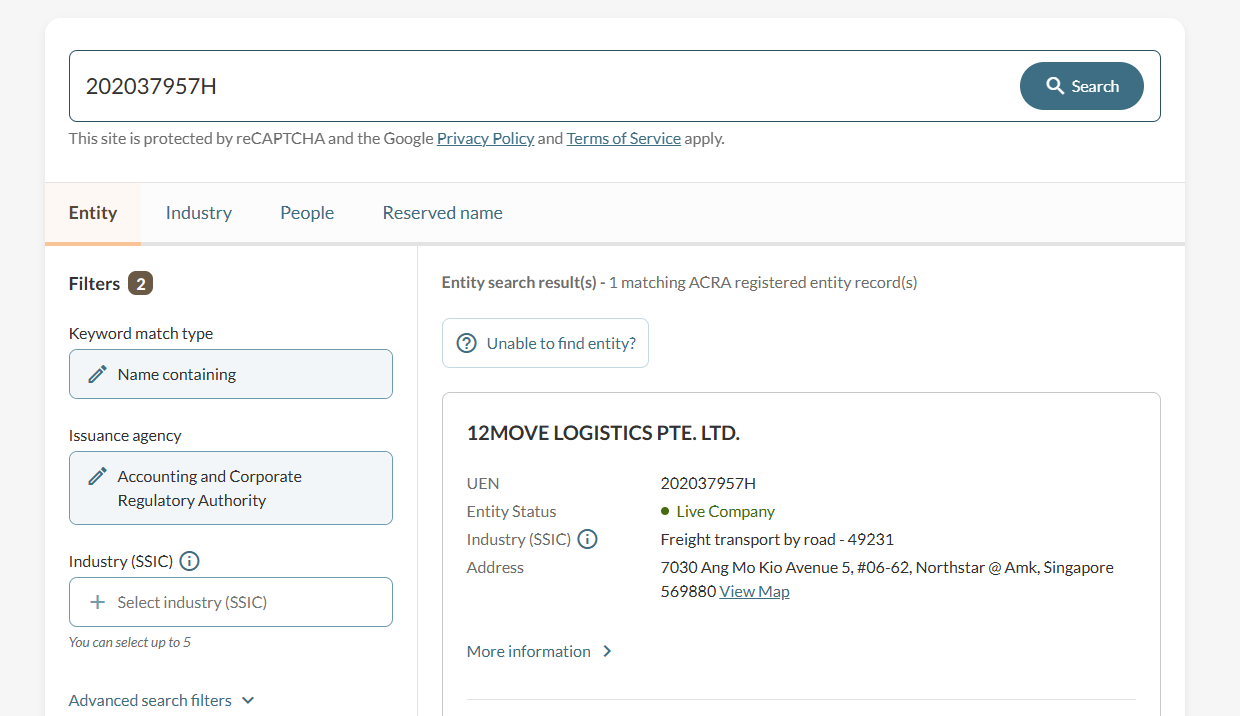Click the 1 matching ACRA registered entity record(s) text

(x=763, y=282)
